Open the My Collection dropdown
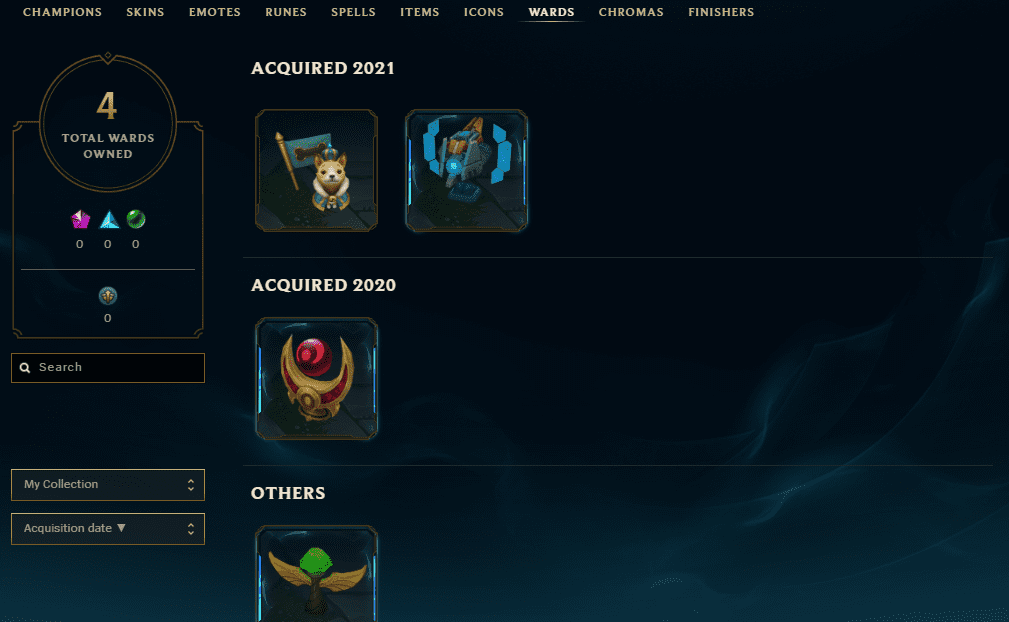 click(108, 485)
